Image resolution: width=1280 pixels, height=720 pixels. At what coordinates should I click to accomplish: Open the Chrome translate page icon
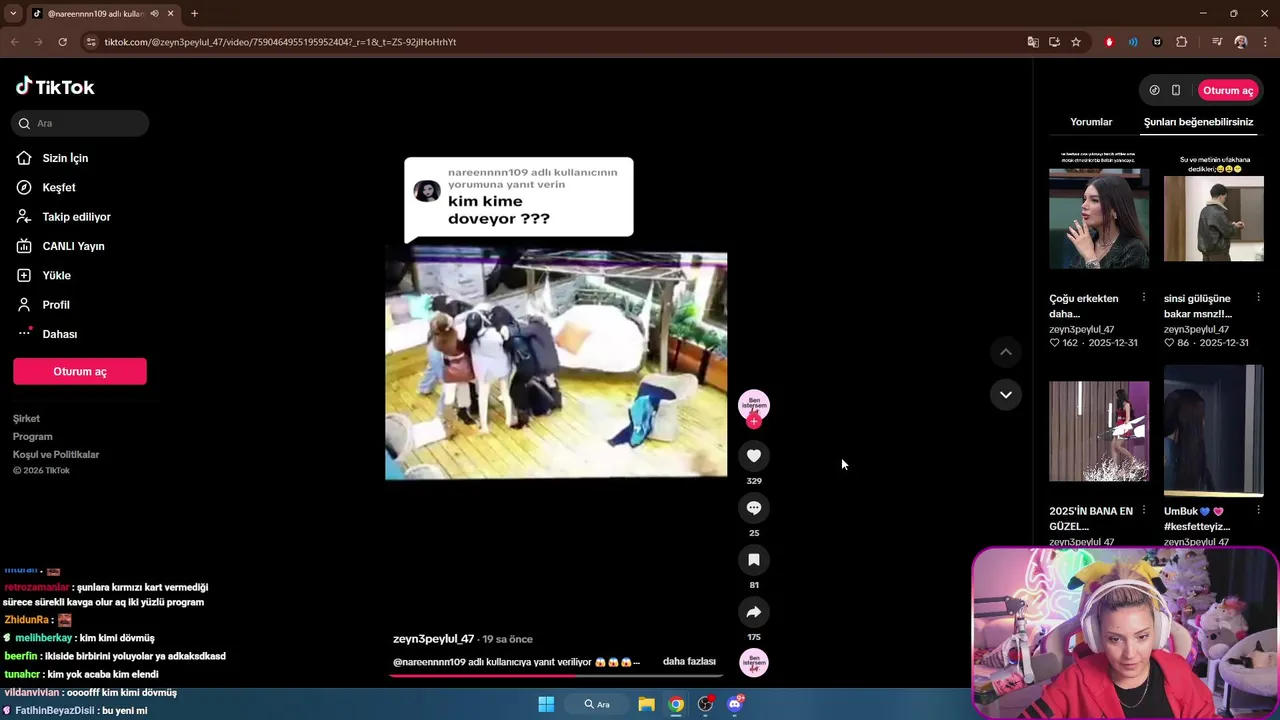pos(1033,42)
